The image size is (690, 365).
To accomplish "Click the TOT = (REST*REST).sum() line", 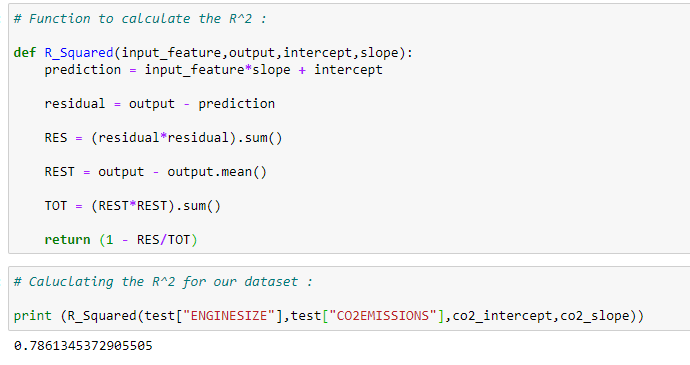I will point(132,206).
